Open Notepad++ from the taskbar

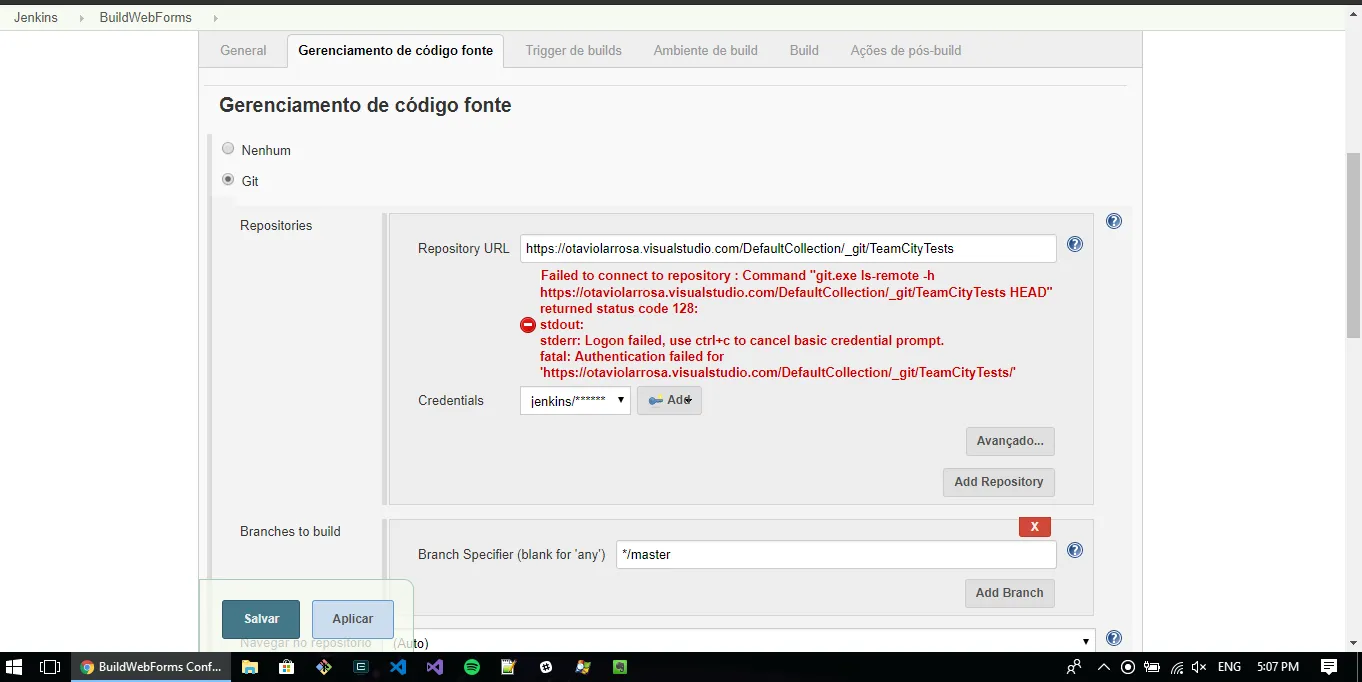509,667
